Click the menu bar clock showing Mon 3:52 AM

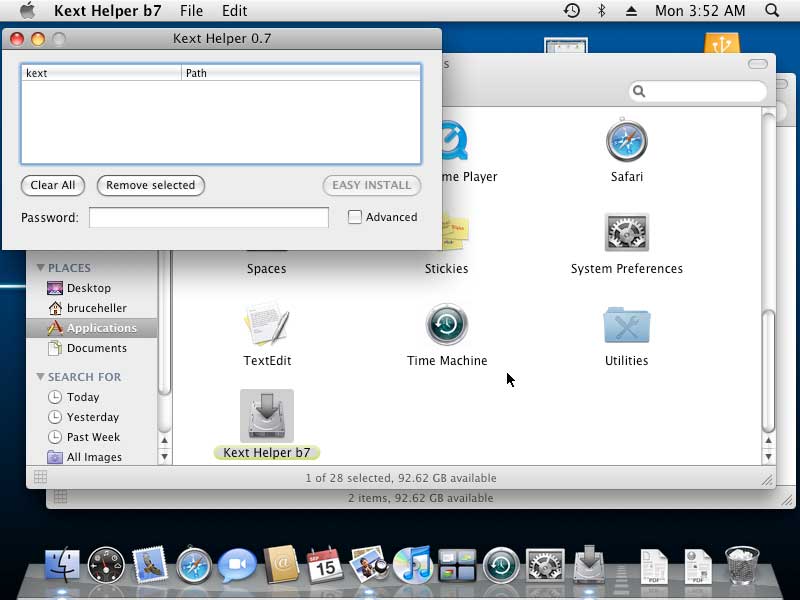click(x=700, y=11)
